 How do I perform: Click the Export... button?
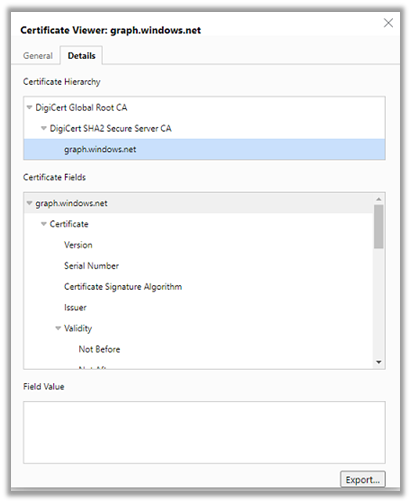(363, 479)
